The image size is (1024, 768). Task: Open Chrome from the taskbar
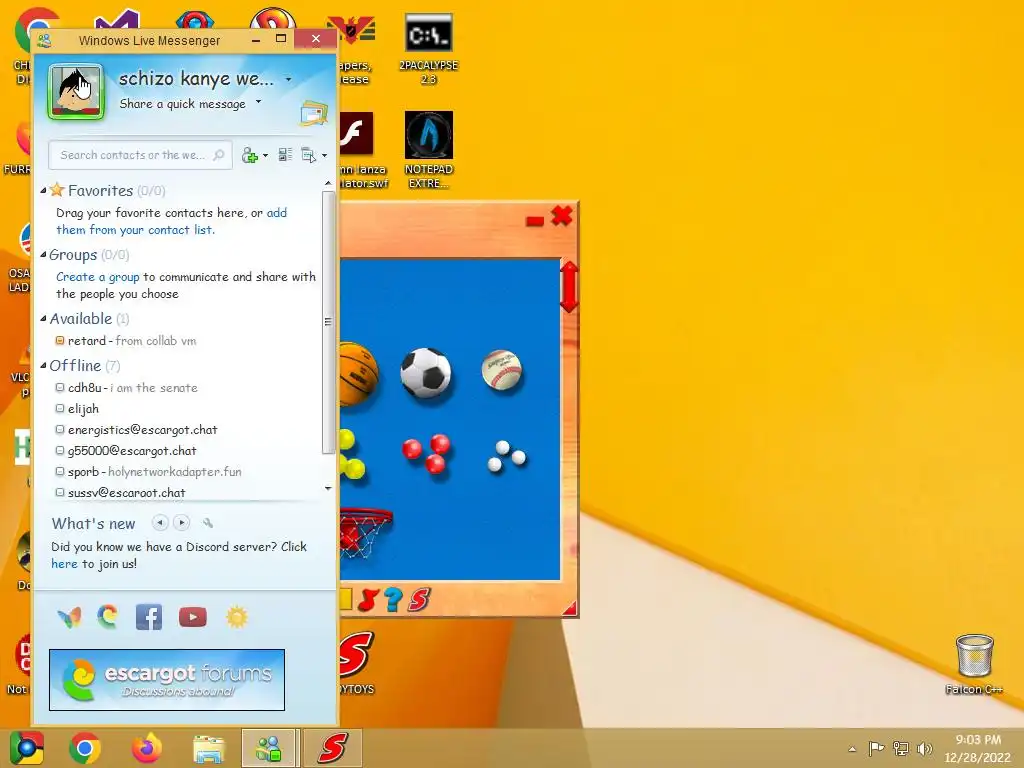[85, 748]
